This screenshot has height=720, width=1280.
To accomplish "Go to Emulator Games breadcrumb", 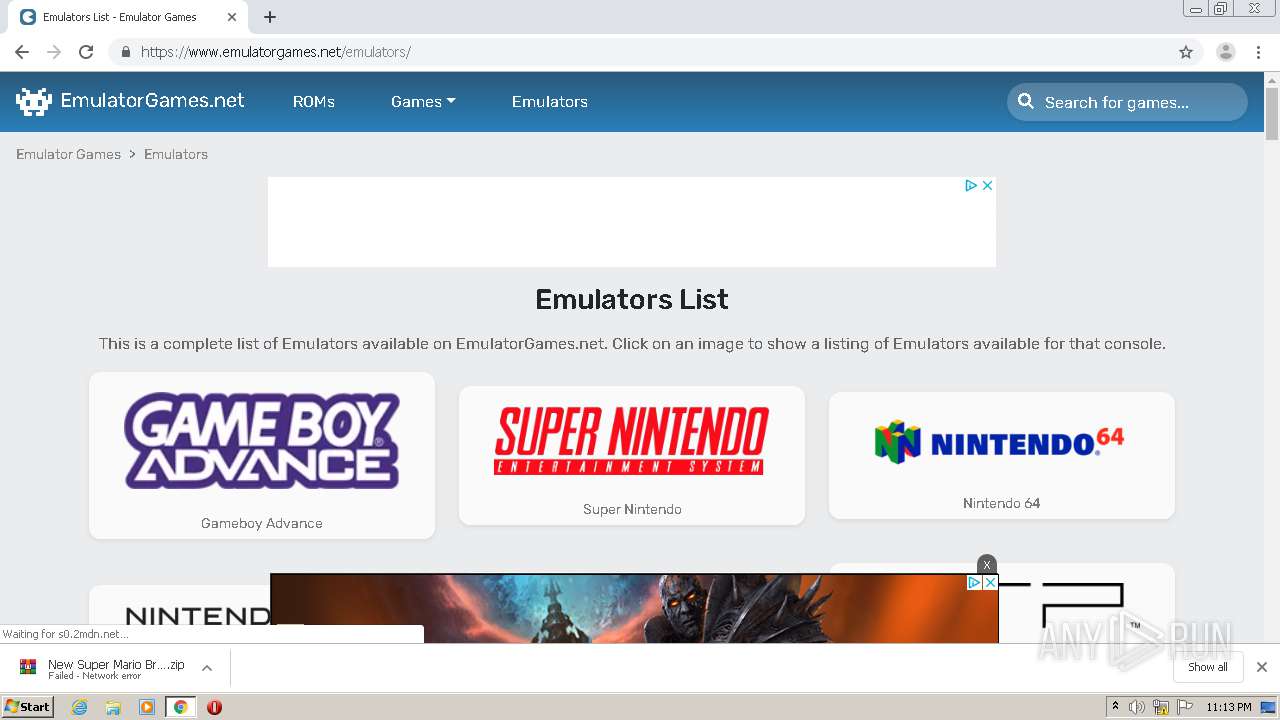I will [68, 154].
